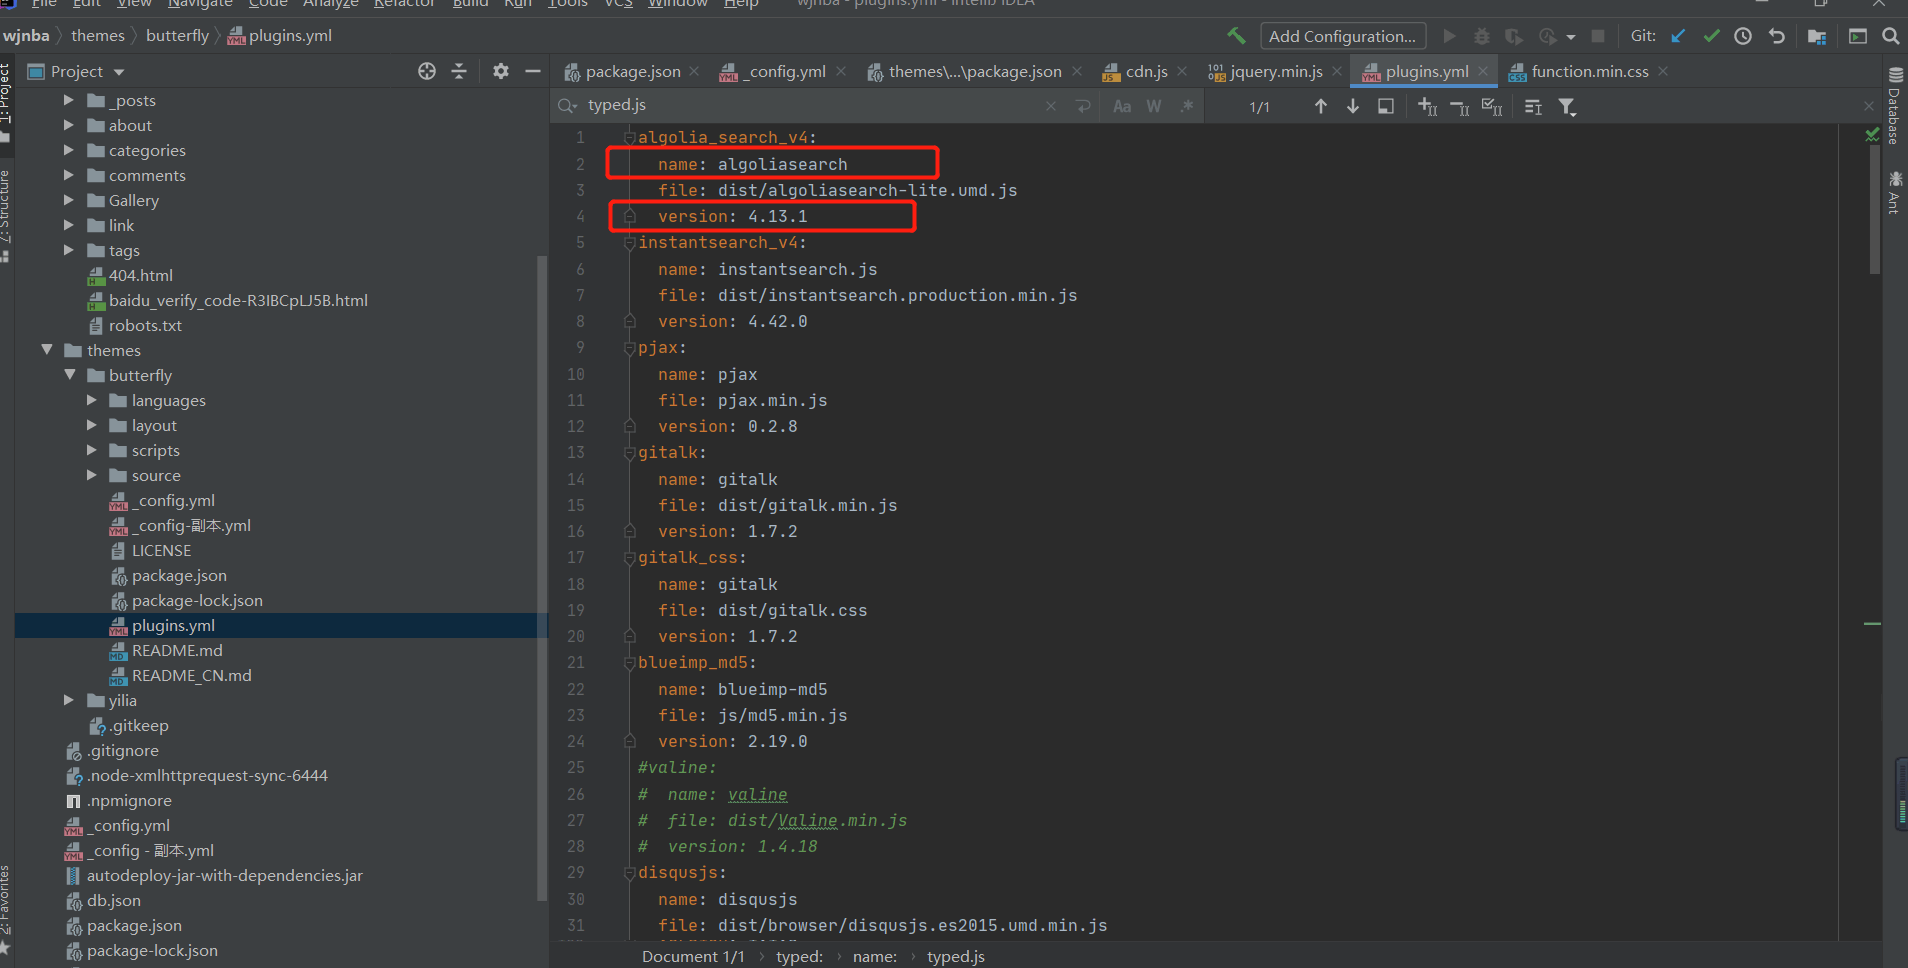Collapse all in Project panel
Image resolution: width=1908 pixels, height=968 pixels.
pyautogui.click(x=459, y=71)
